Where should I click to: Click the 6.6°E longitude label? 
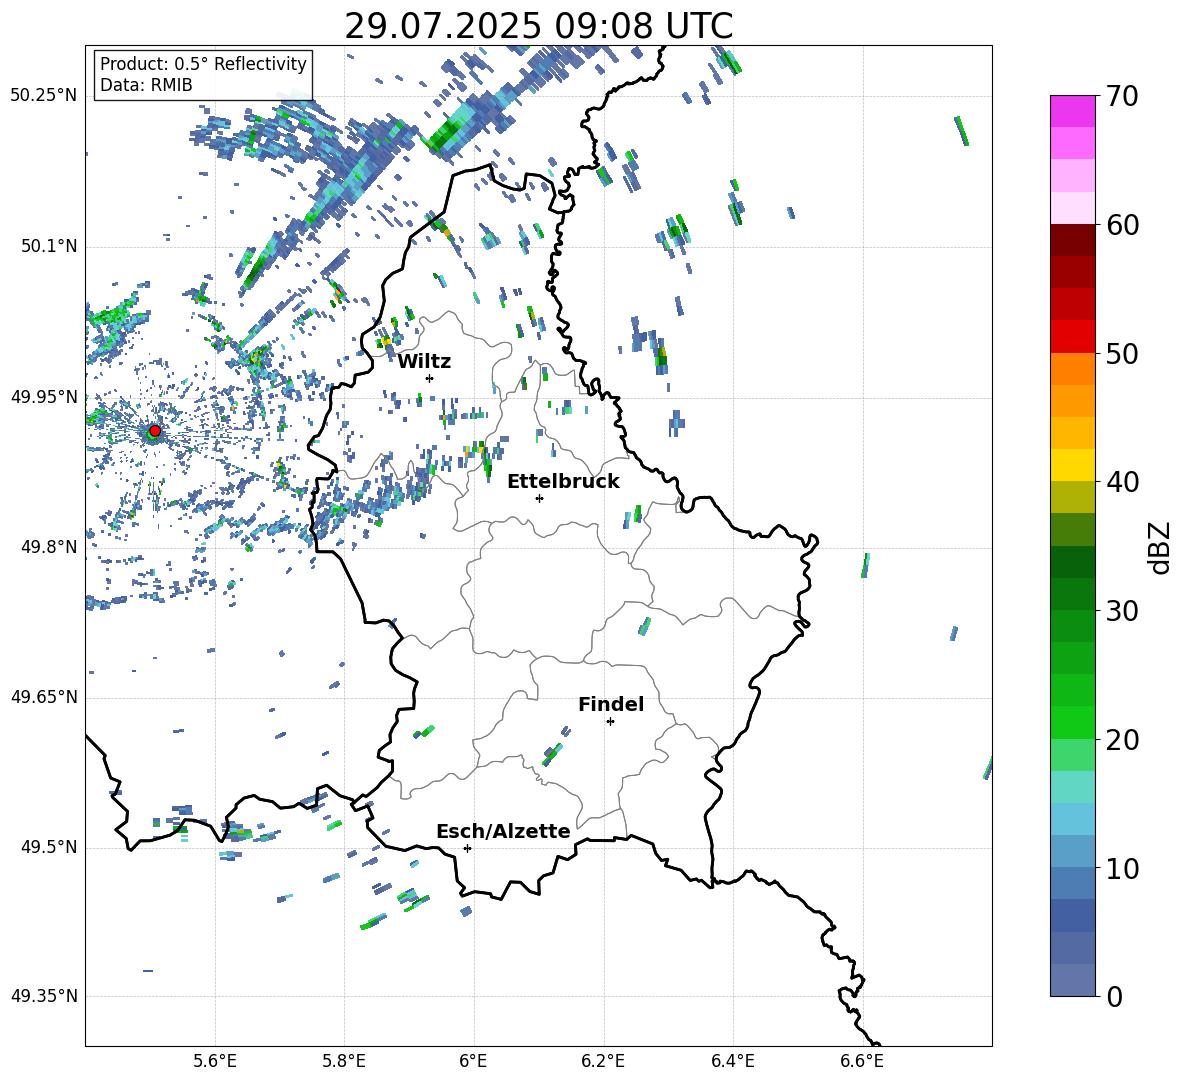tap(862, 1061)
